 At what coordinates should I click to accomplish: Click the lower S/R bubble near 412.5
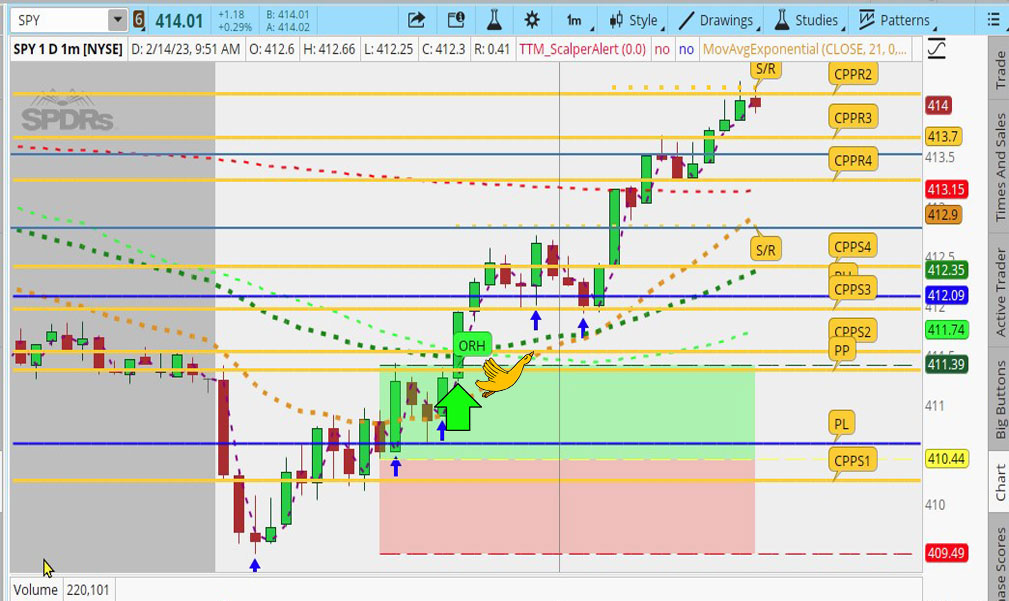[765, 249]
